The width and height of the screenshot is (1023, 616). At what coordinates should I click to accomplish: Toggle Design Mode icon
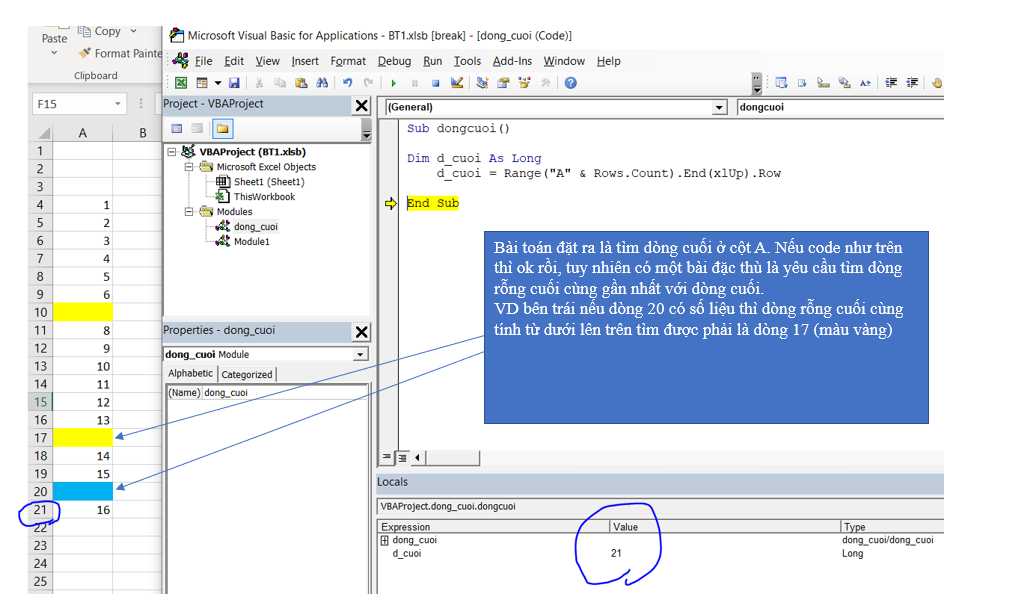pos(457,83)
